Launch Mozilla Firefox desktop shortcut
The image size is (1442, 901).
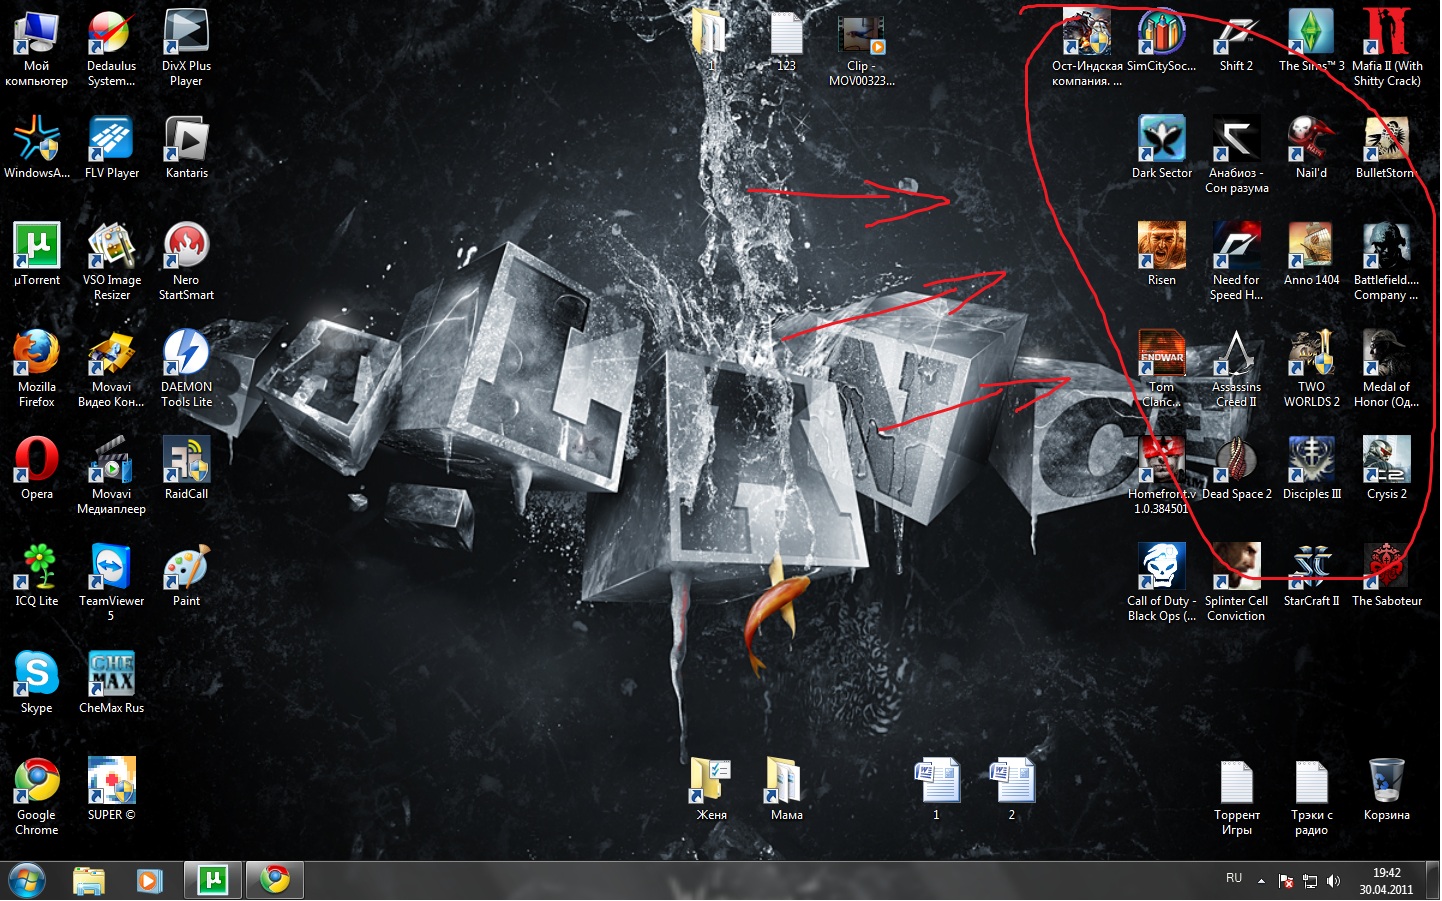(x=37, y=369)
